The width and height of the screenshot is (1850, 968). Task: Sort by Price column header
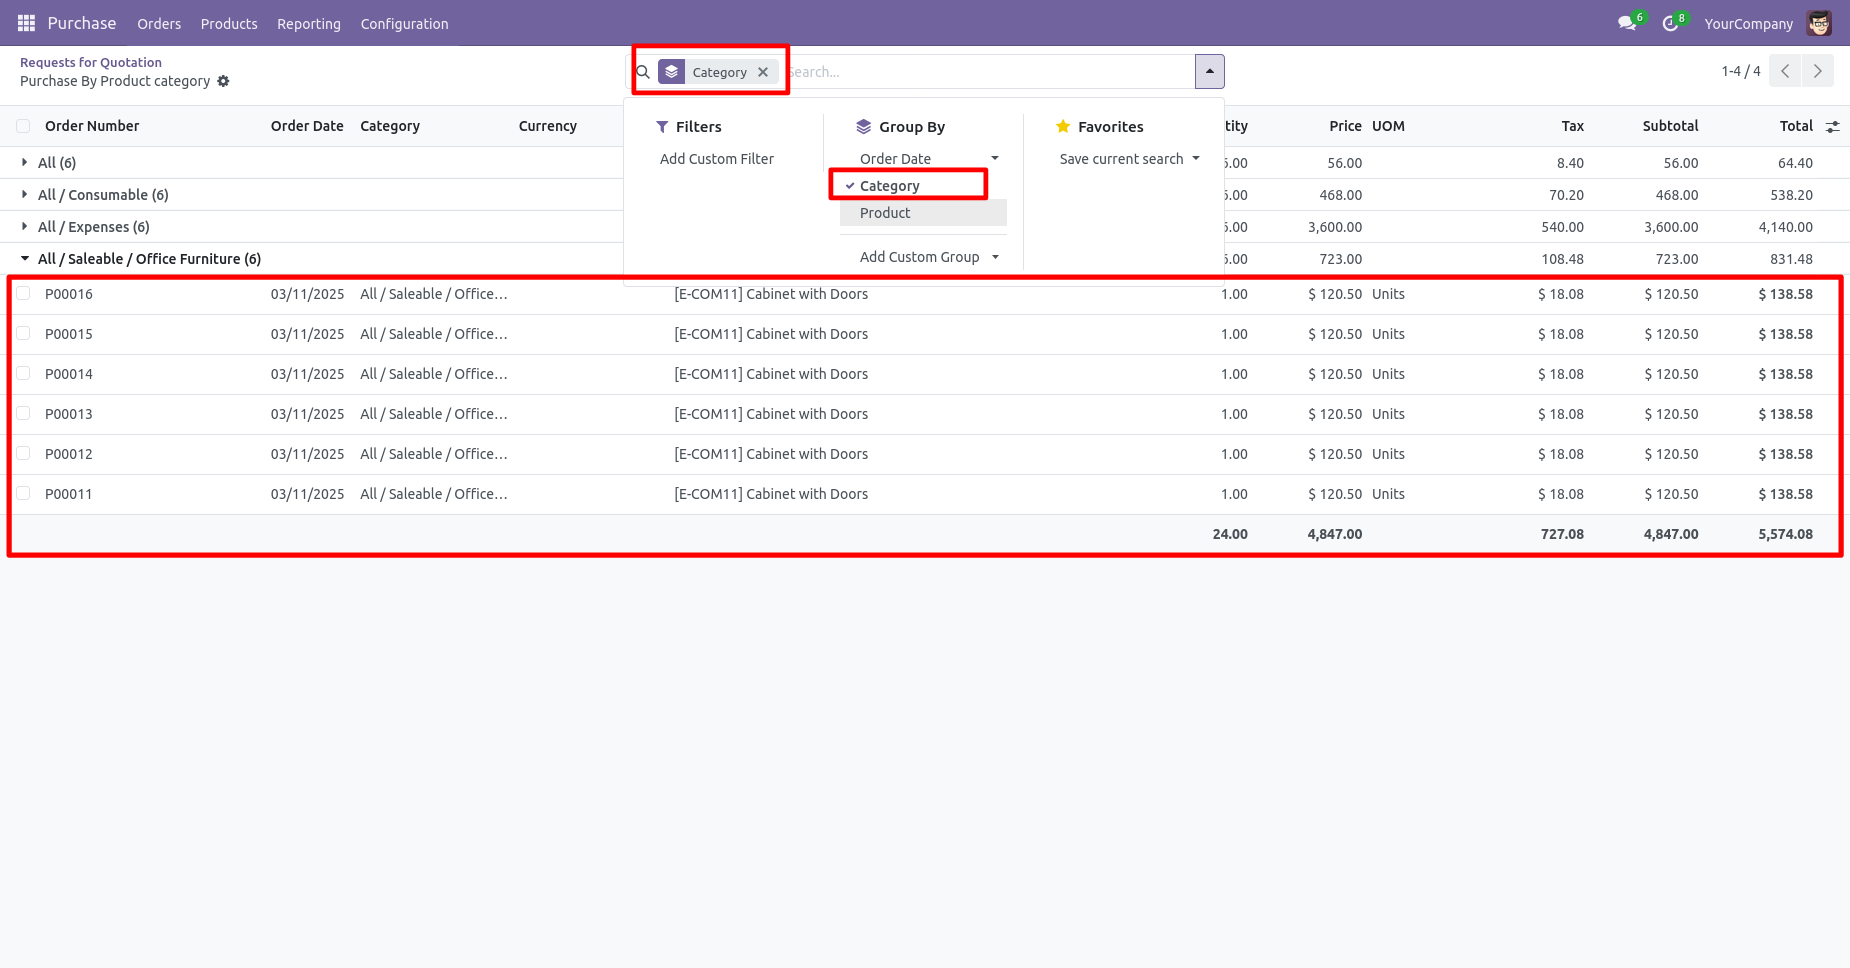pos(1345,126)
